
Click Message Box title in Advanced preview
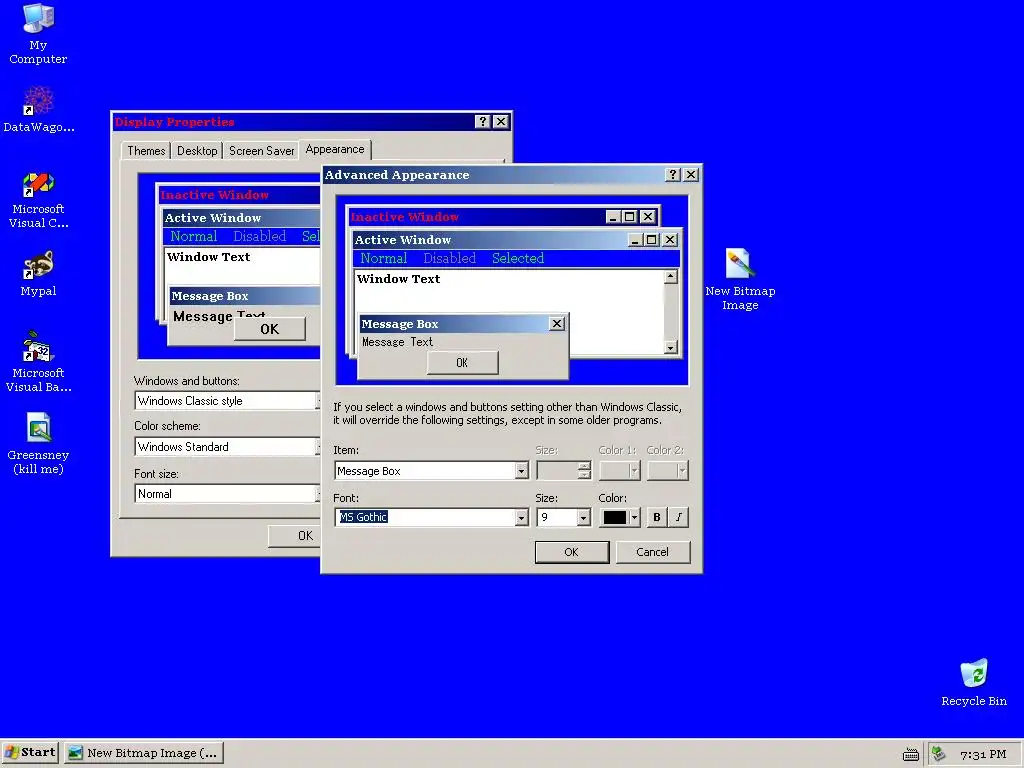point(400,324)
